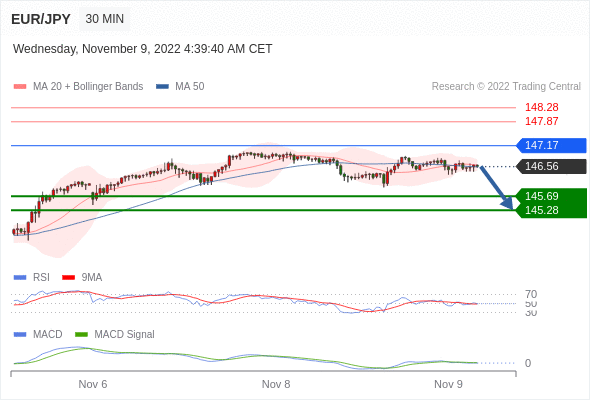Viewport: 590px width, 400px height.
Task: Click the red 9MA legend swatch
Action: click(68, 278)
